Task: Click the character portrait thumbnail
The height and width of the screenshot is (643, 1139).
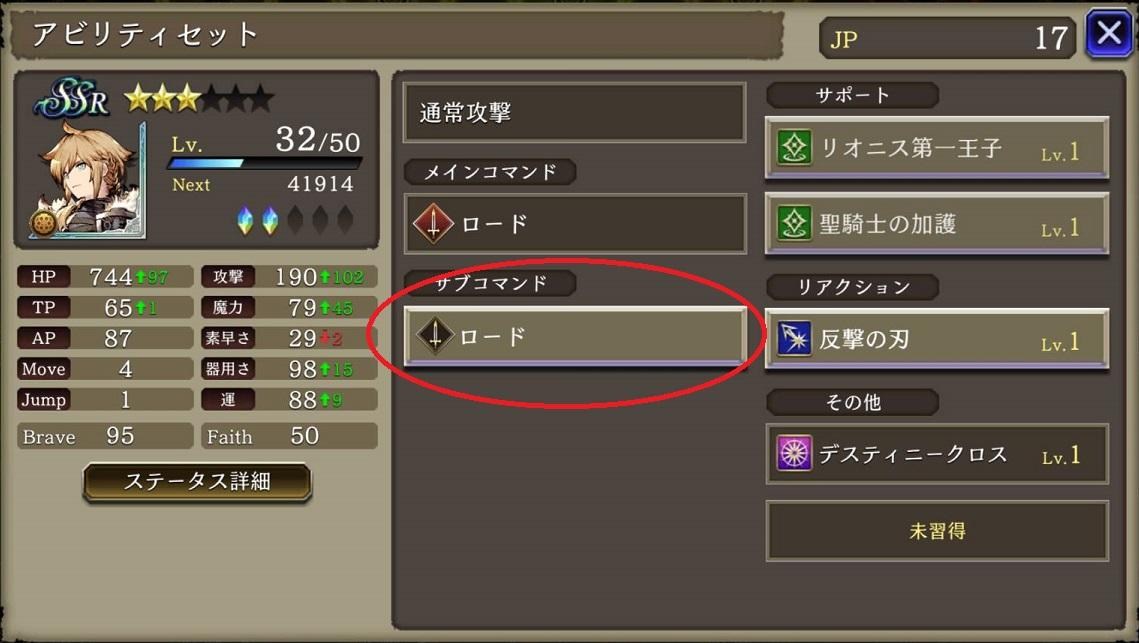Action: coord(89,178)
